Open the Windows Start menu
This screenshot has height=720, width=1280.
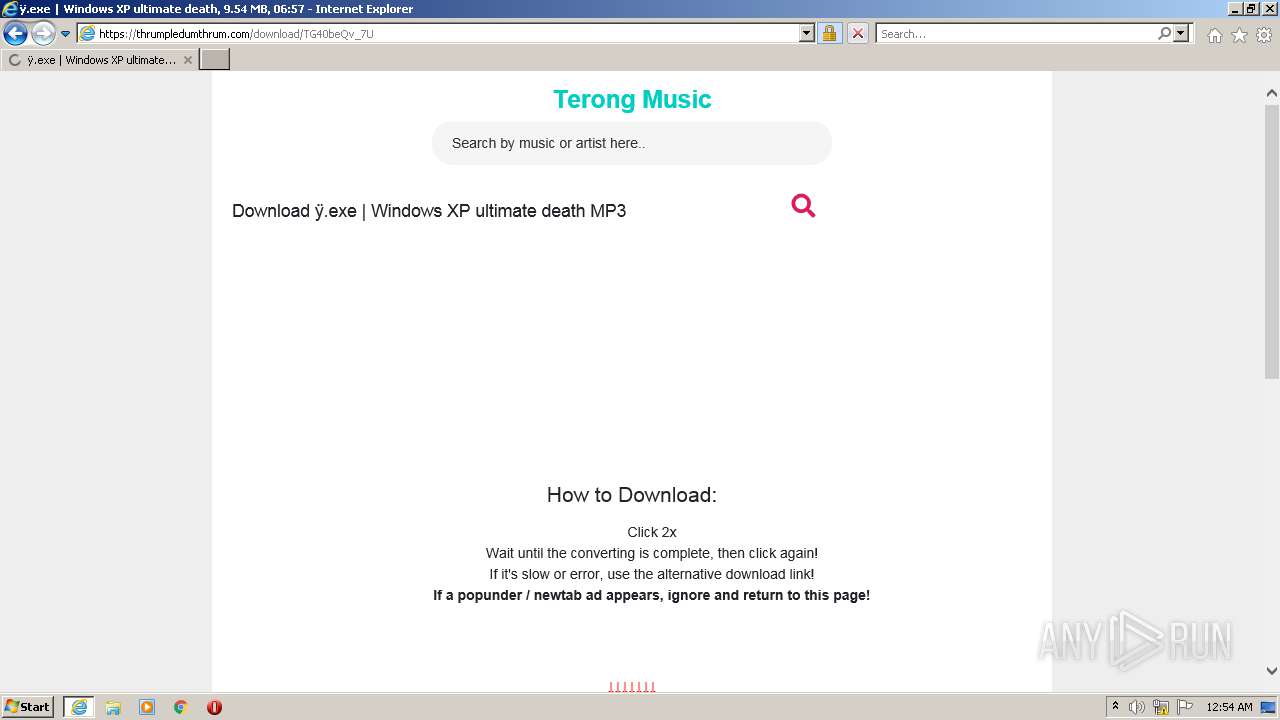[x=28, y=707]
